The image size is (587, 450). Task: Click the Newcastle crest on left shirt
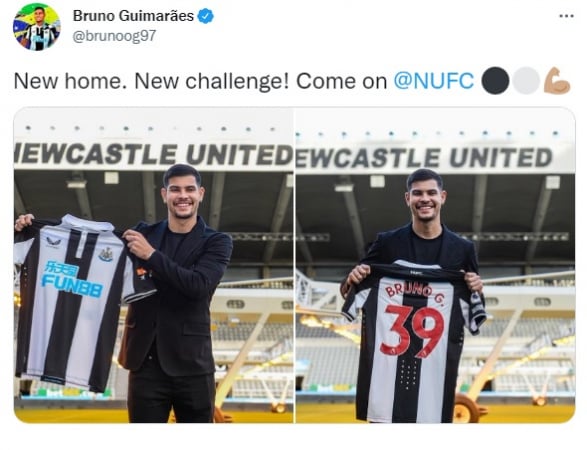106,254
